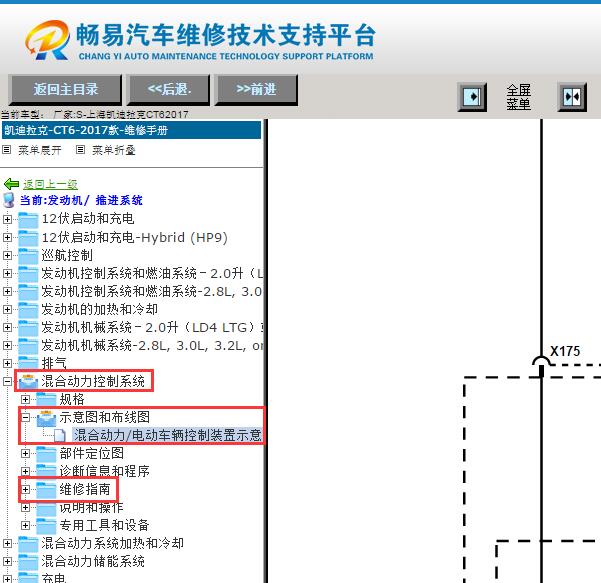This screenshot has width=601, height=583.
Task: Click the open folder icon of 示意图和布线图
Action: pyautogui.click(x=46, y=418)
